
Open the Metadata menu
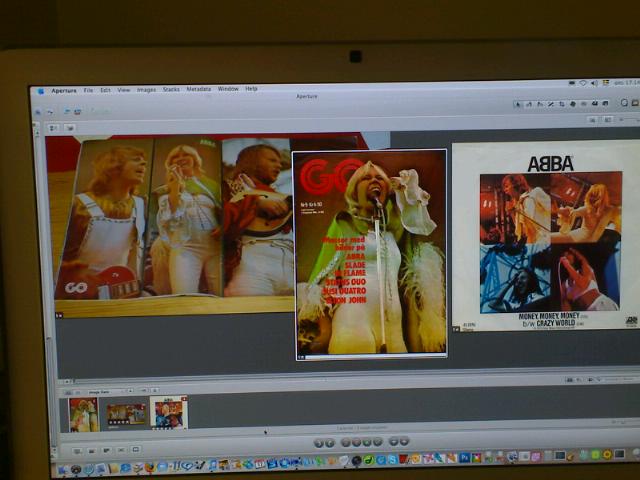pyautogui.click(x=199, y=89)
